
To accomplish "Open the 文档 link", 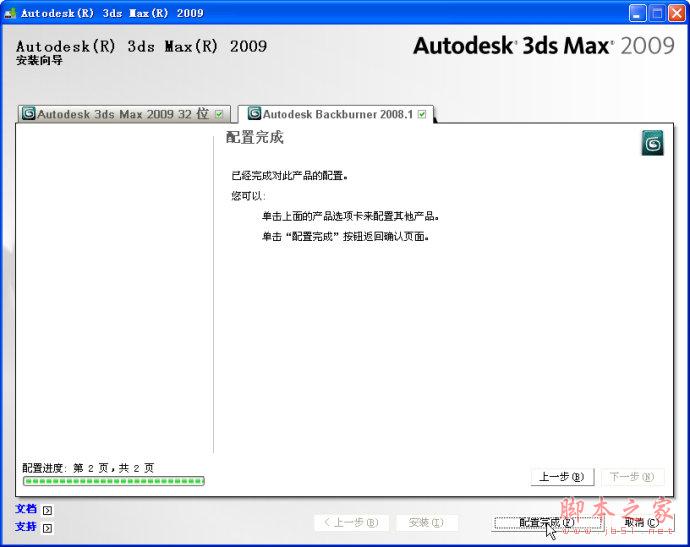I will click(26, 509).
